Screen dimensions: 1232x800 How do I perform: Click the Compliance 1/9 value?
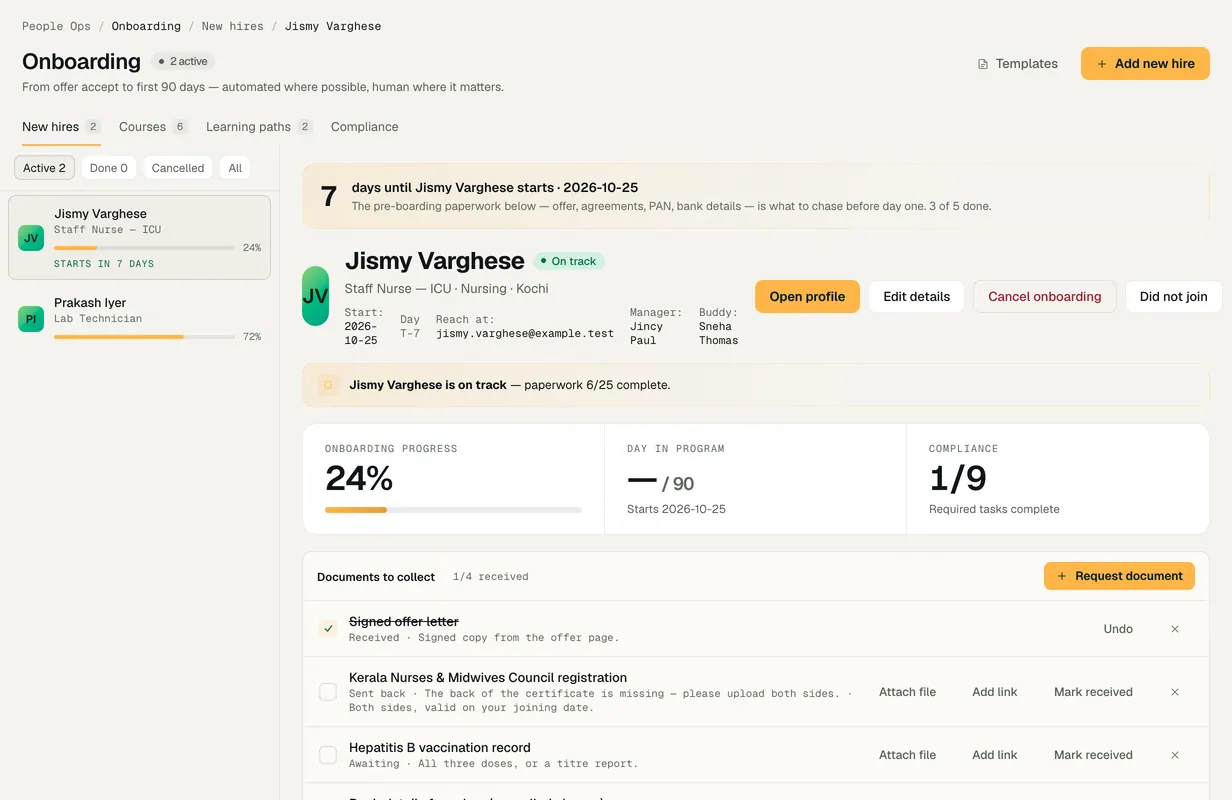(x=958, y=479)
